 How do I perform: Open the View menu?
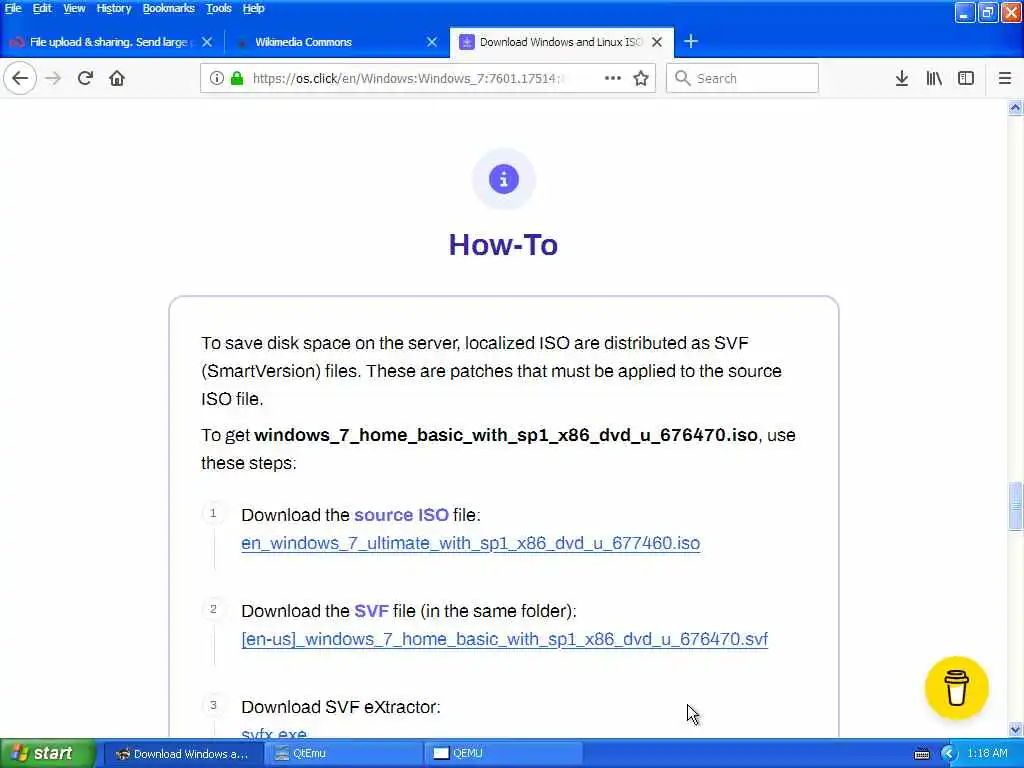tap(74, 8)
